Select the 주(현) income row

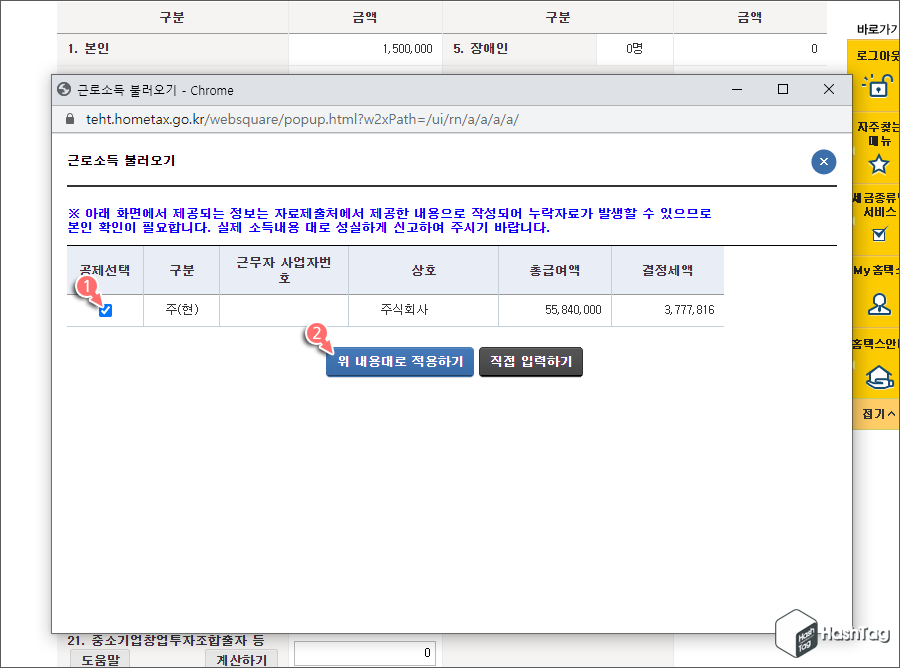pyautogui.click(x=181, y=311)
